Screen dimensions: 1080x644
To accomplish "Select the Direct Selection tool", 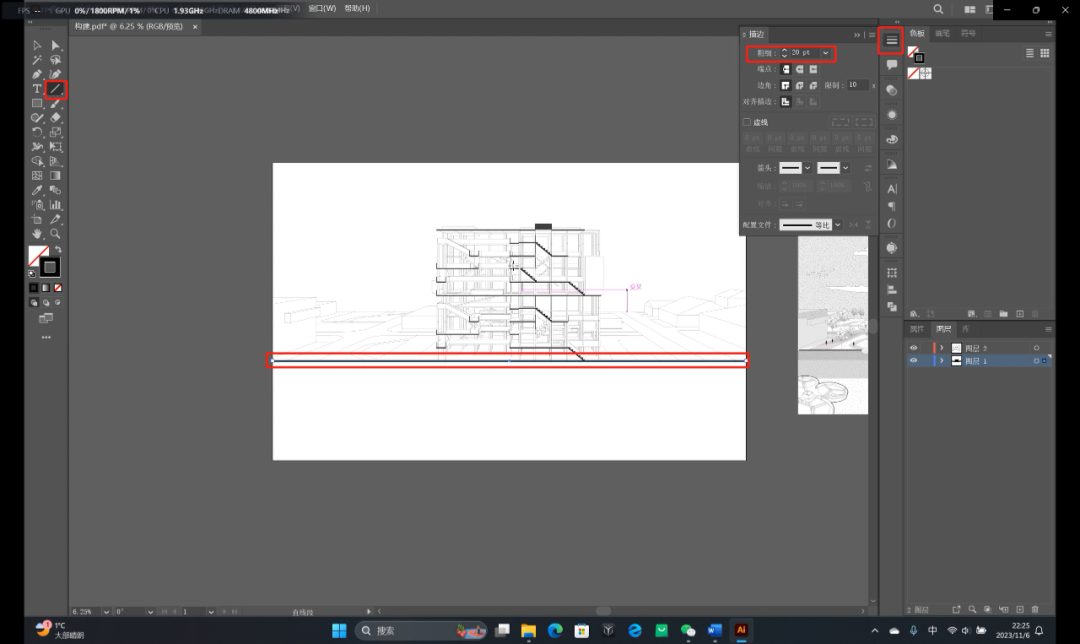I will coord(56,45).
